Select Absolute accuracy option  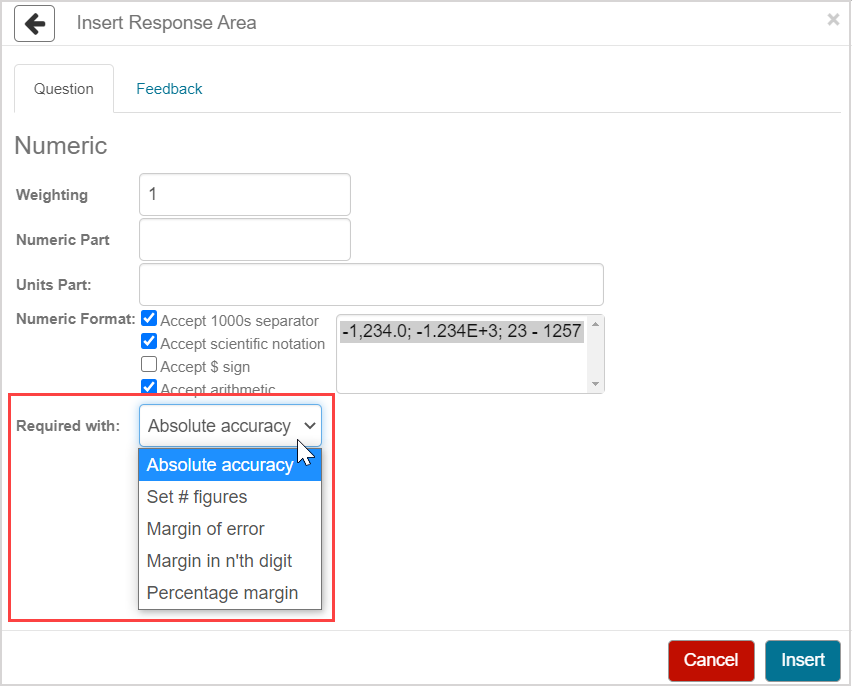pos(220,465)
